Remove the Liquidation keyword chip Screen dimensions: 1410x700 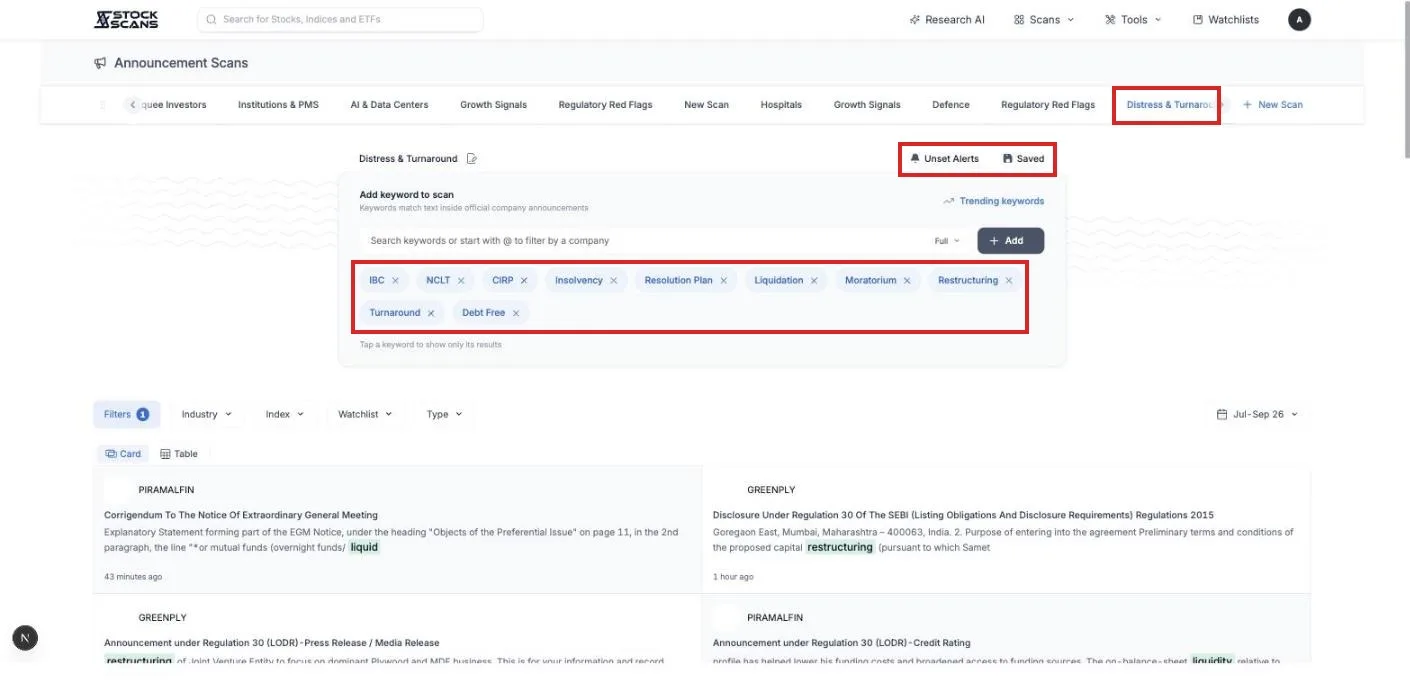coord(814,280)
